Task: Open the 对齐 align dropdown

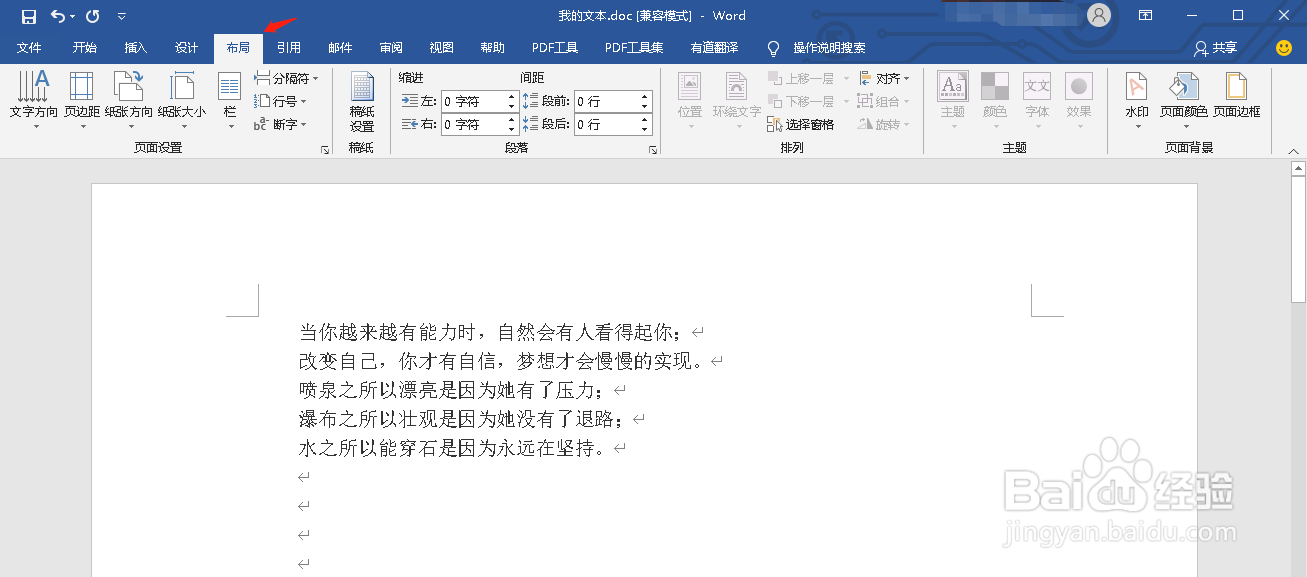Action: (884, 78)
